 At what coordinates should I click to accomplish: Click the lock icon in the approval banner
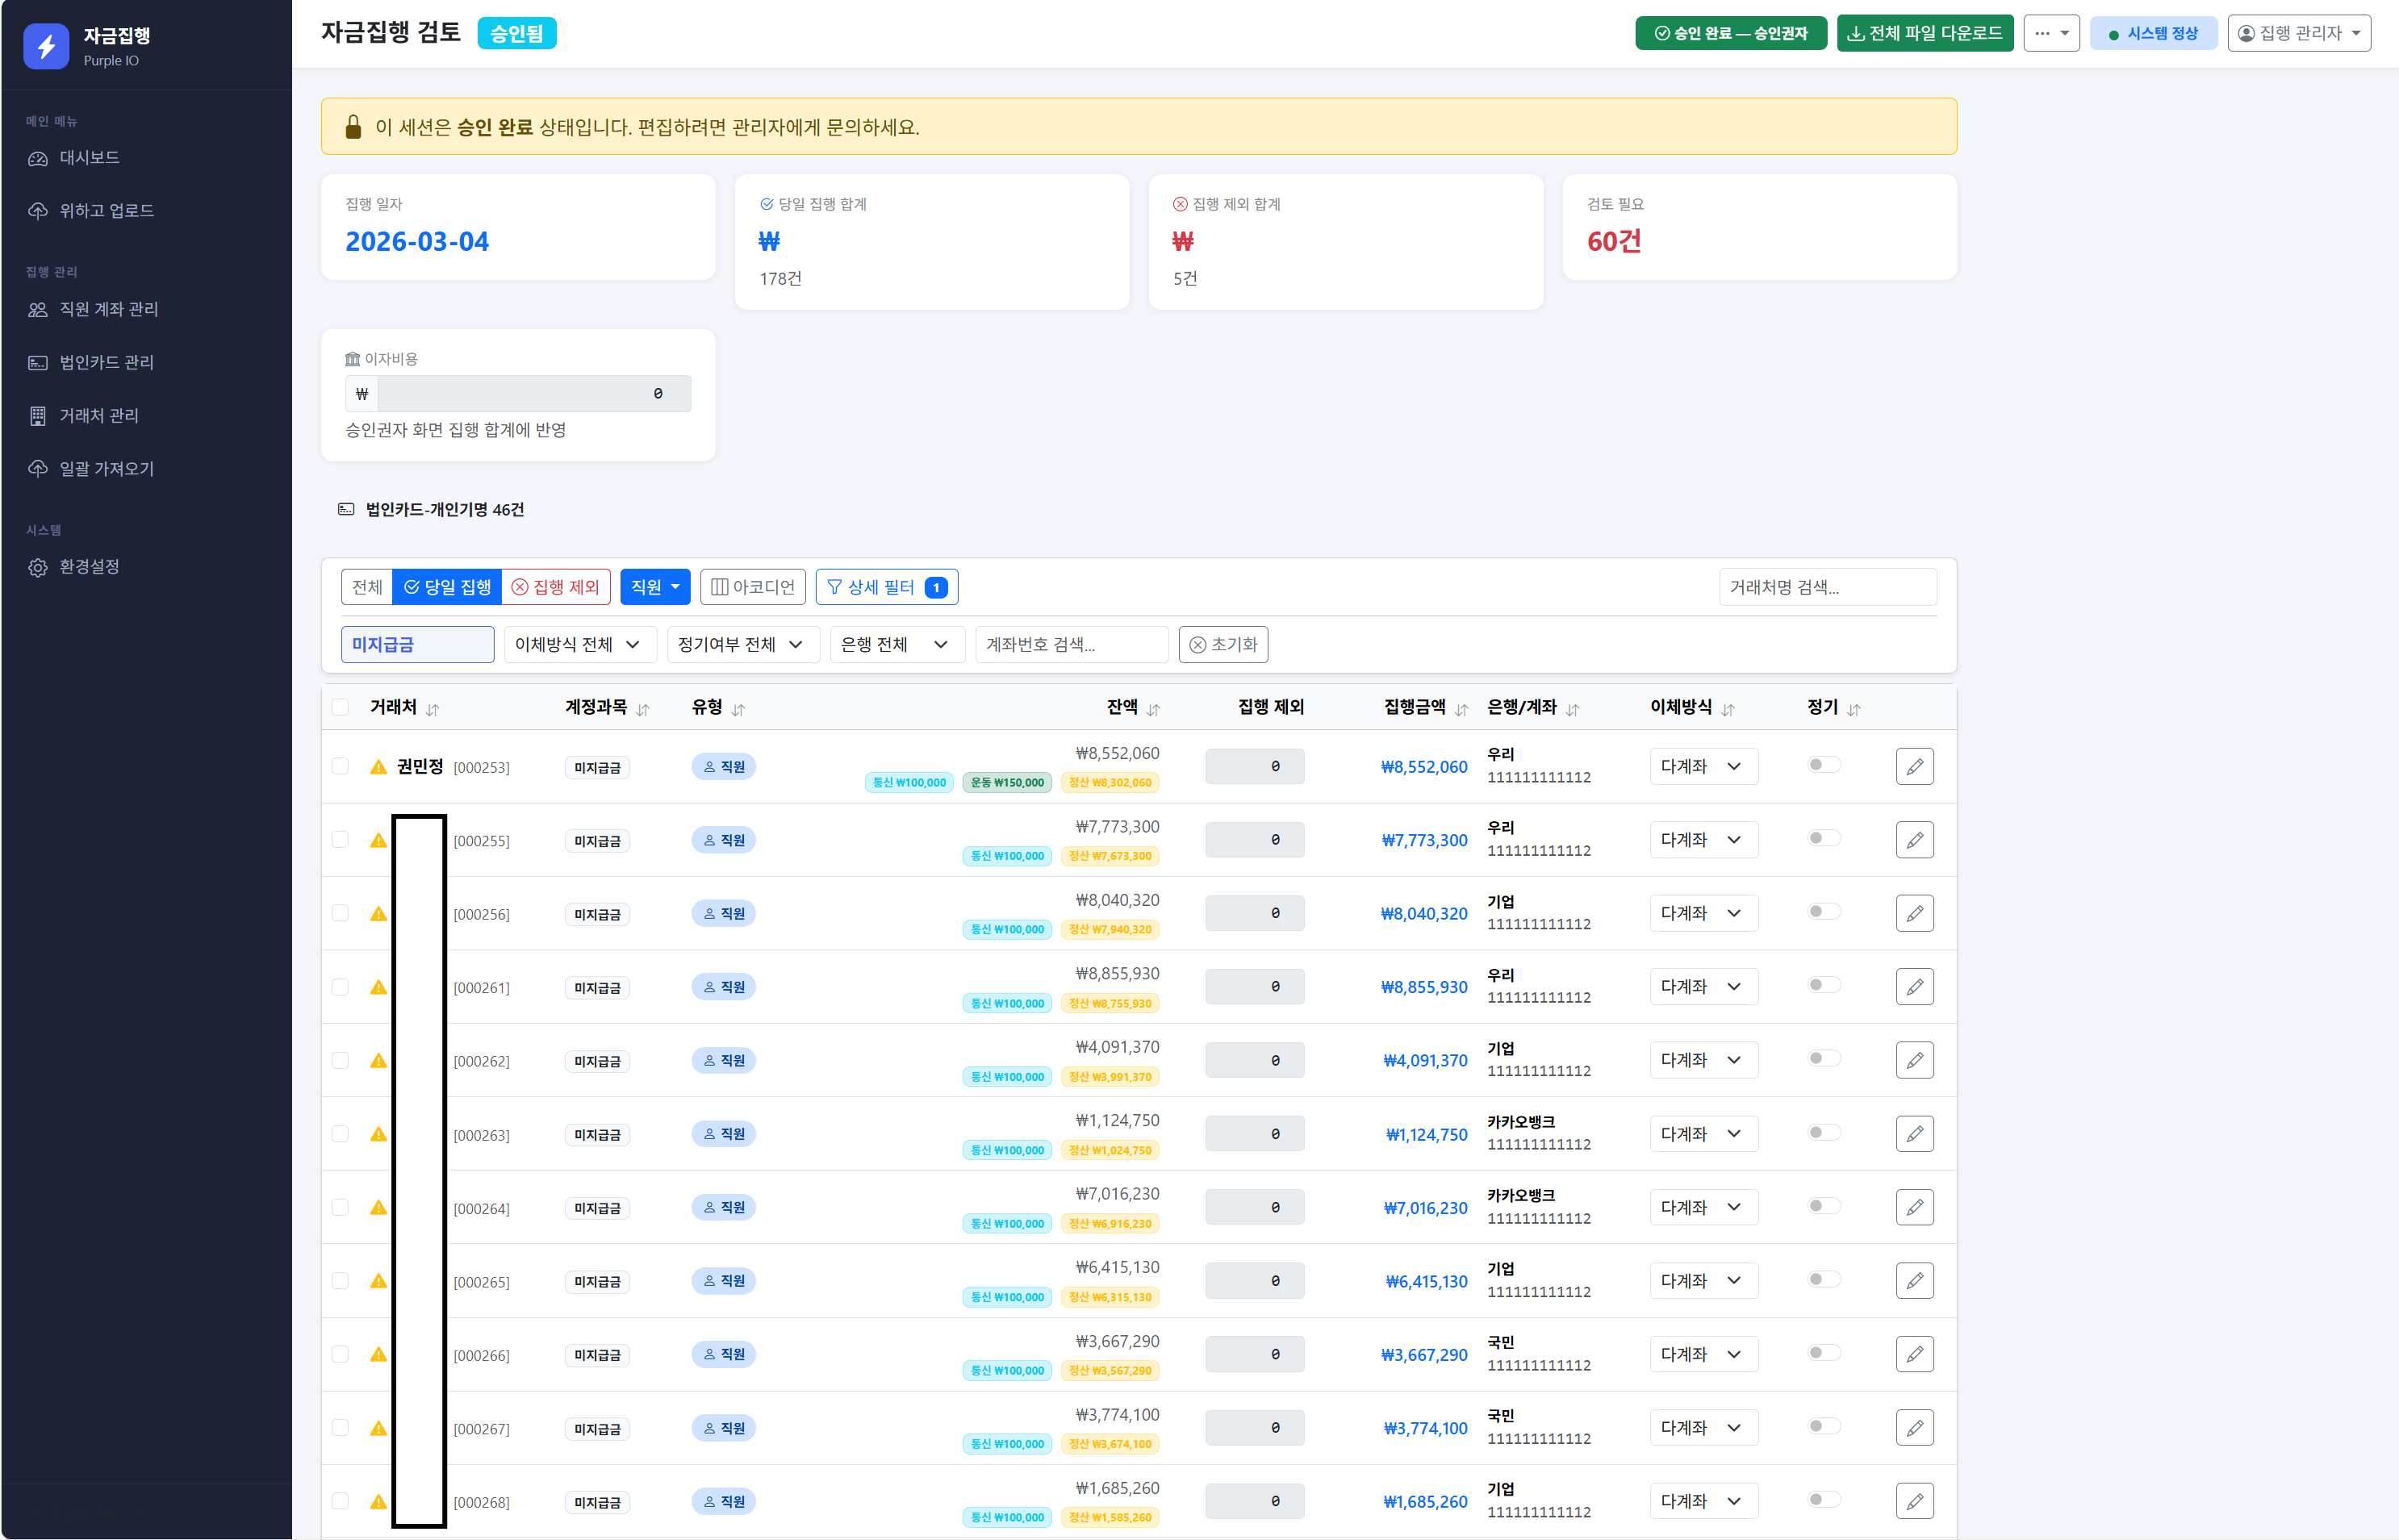point(353,127)
